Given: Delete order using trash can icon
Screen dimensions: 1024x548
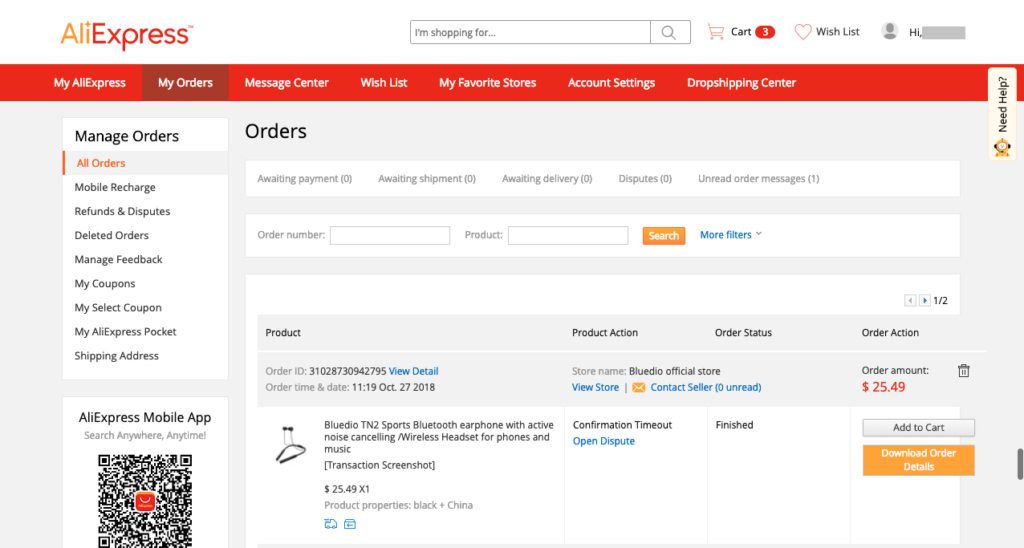Looking at the screenshot, I should click(963, 371).
